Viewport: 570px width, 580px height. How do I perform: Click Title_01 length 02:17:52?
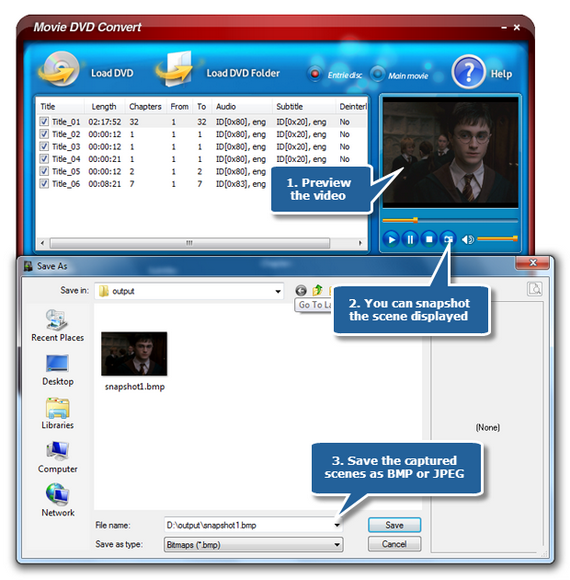point(105,122)
